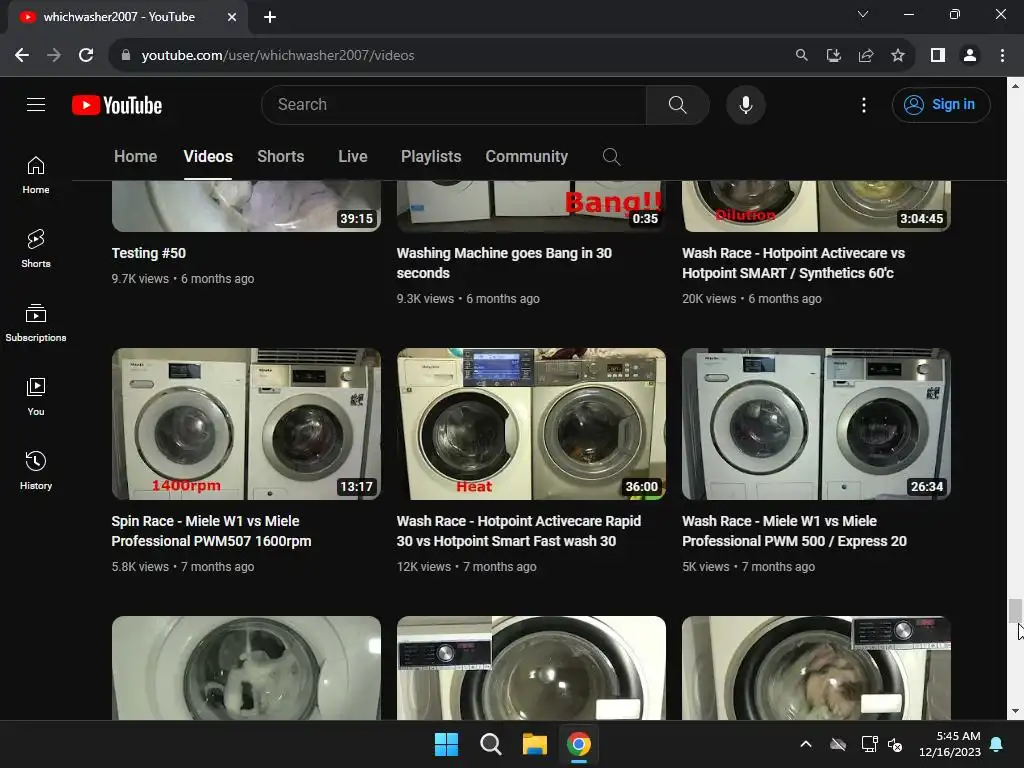
Task: Show hidden system tray icons
Action: (x=806, y=744)
